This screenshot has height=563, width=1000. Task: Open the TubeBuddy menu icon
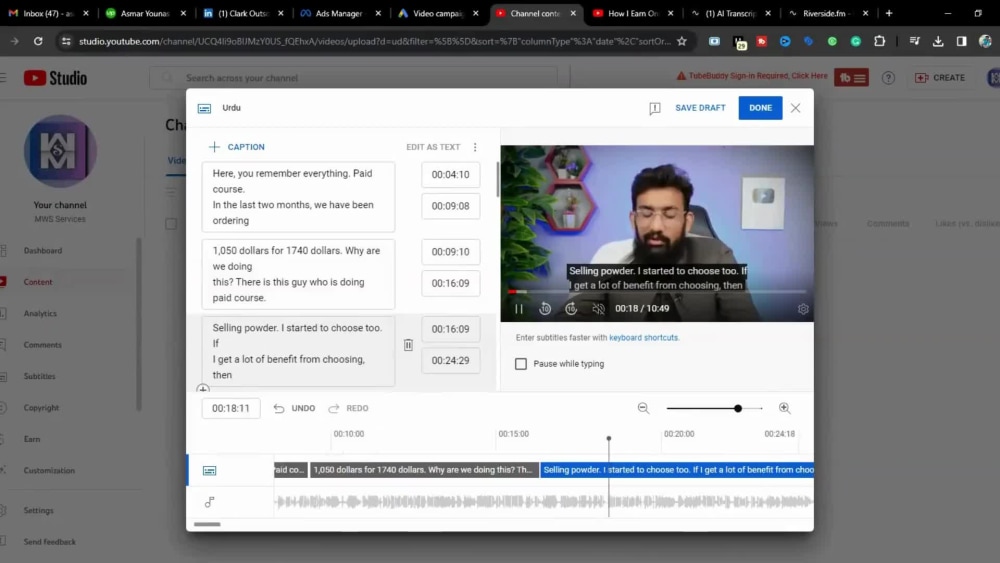coord(851,78)
